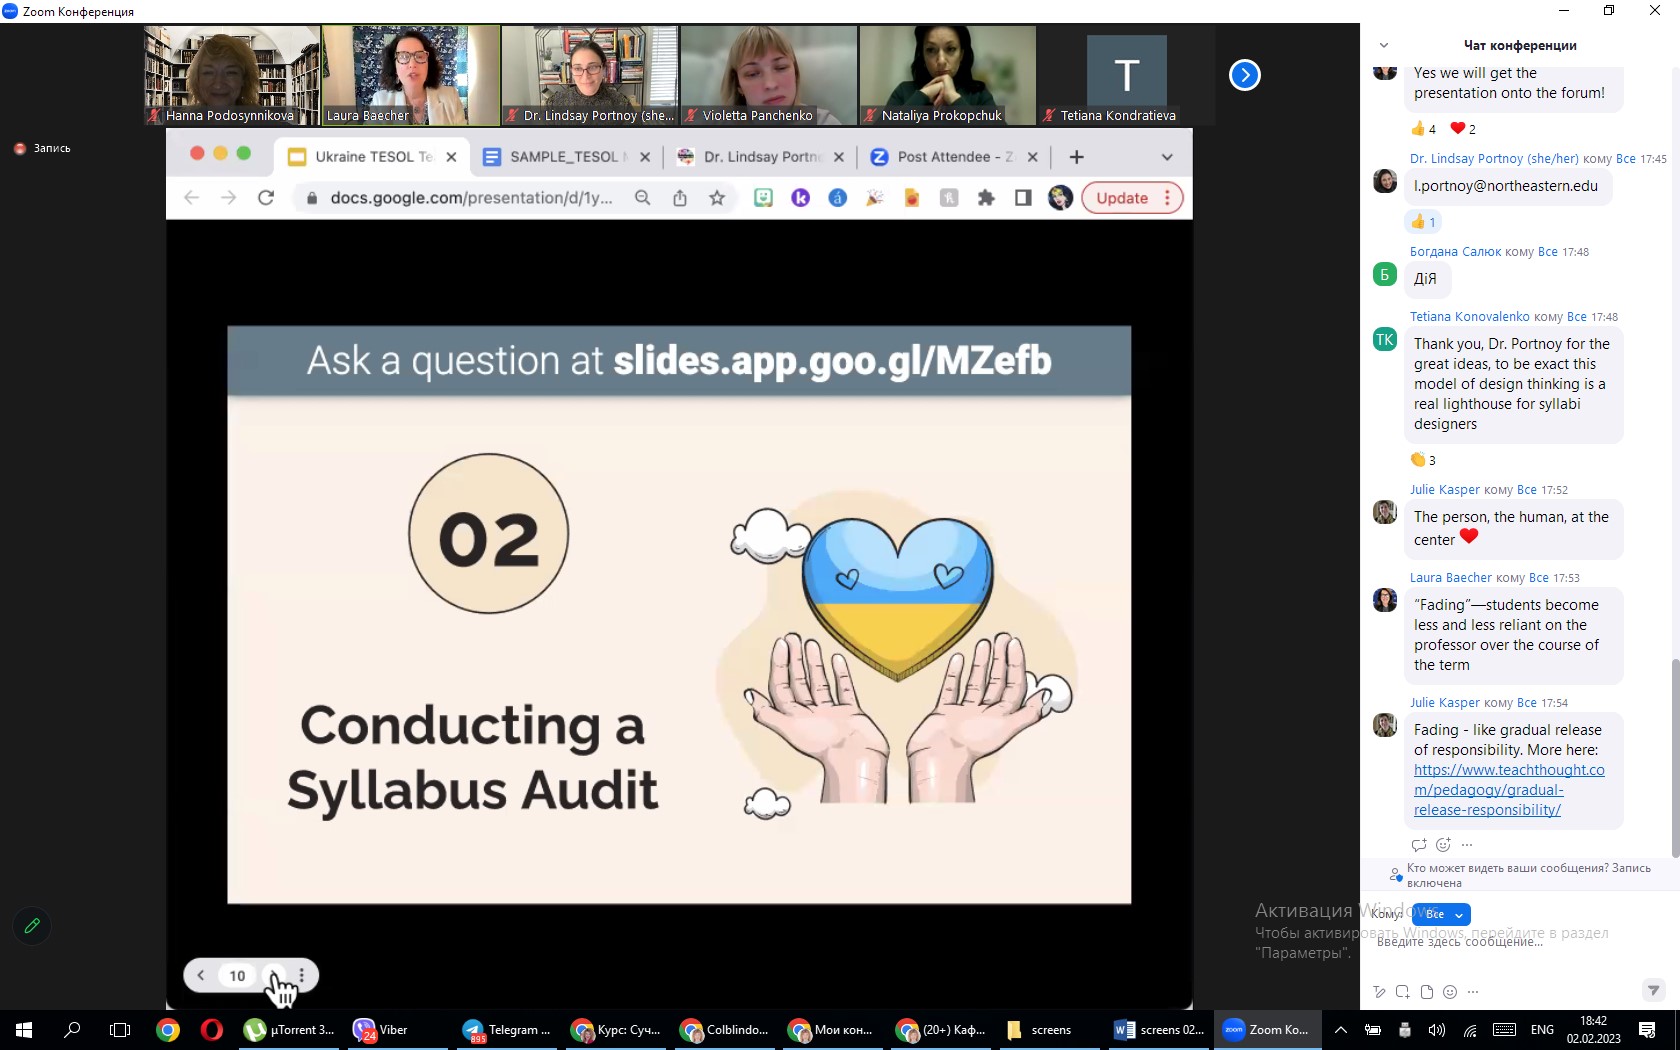Open the recipient dropdown set to Все

(1442, 914)
